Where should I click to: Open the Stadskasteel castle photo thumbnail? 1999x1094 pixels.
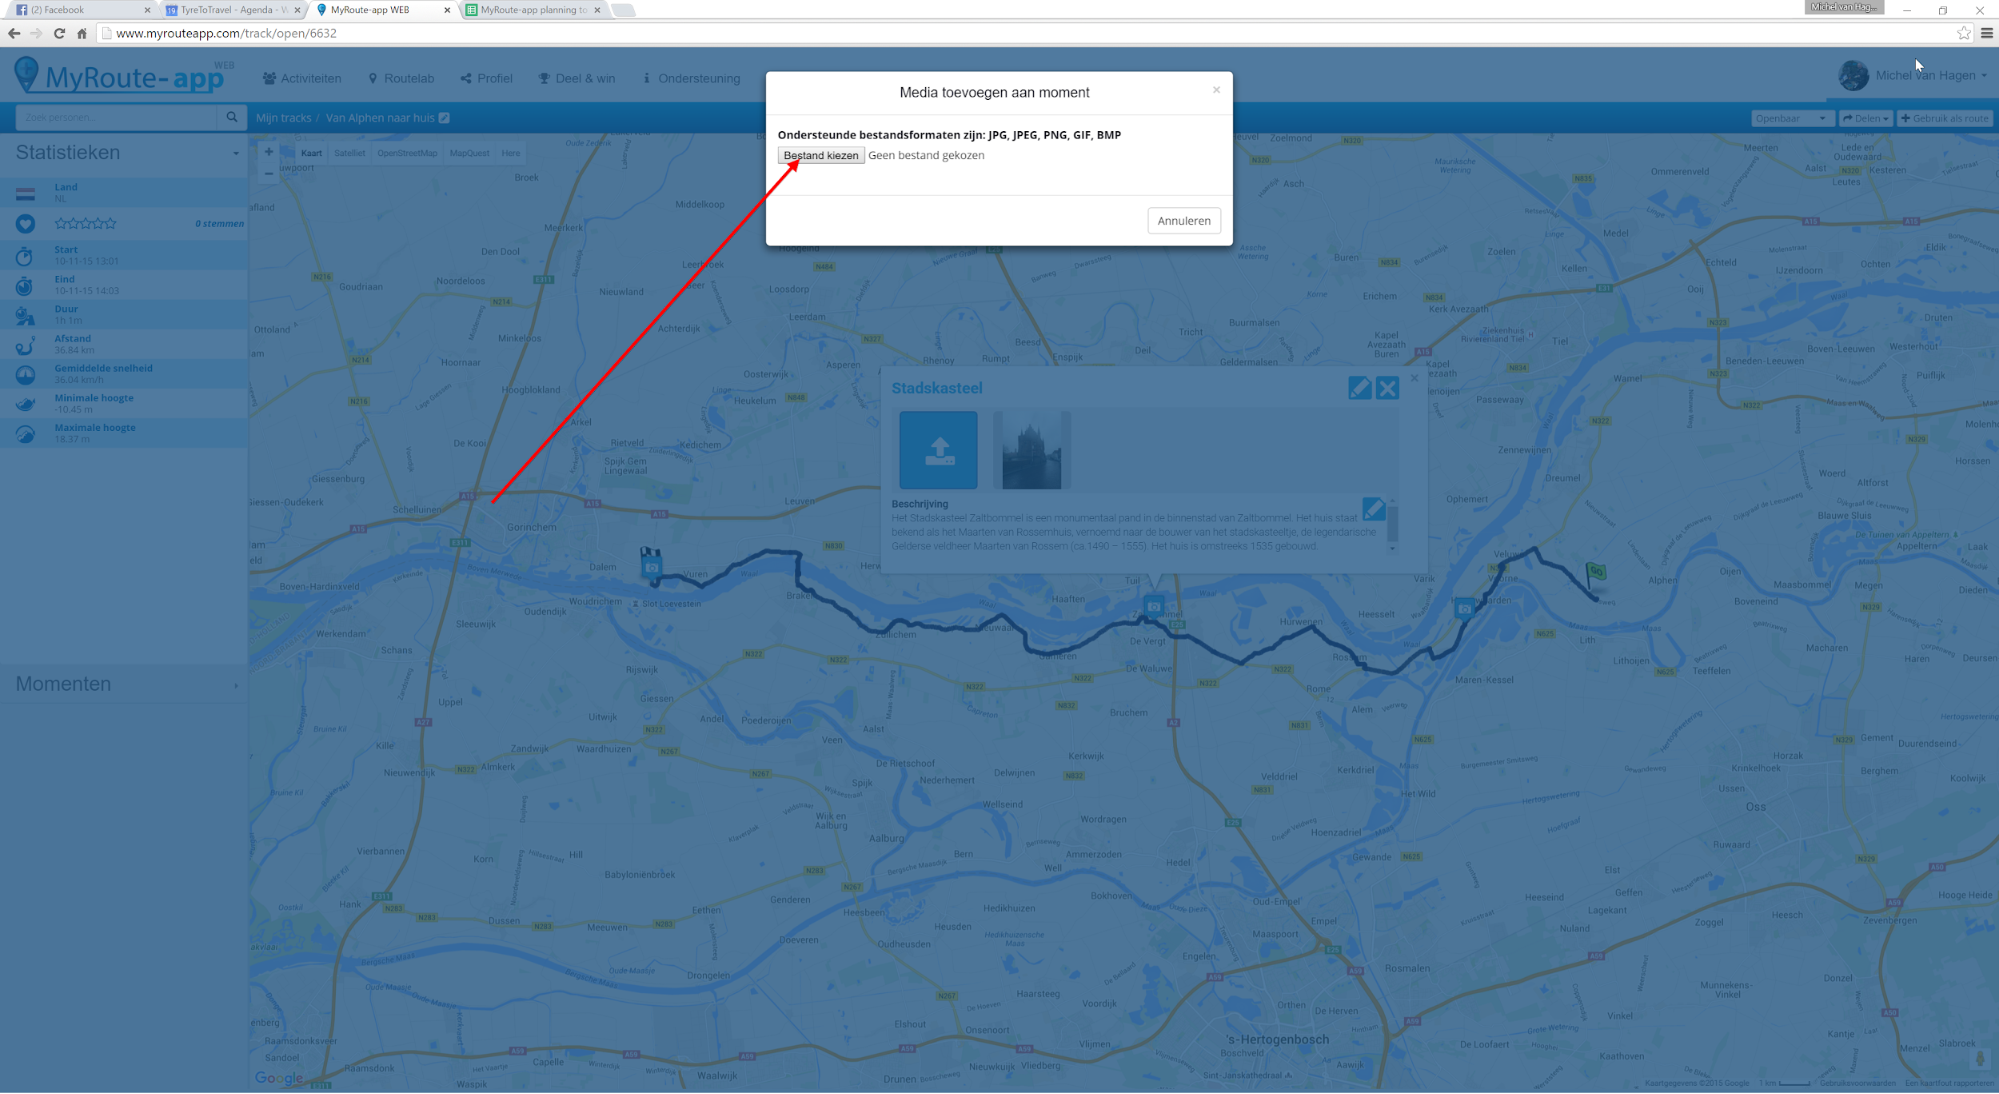click(1031, 450)
